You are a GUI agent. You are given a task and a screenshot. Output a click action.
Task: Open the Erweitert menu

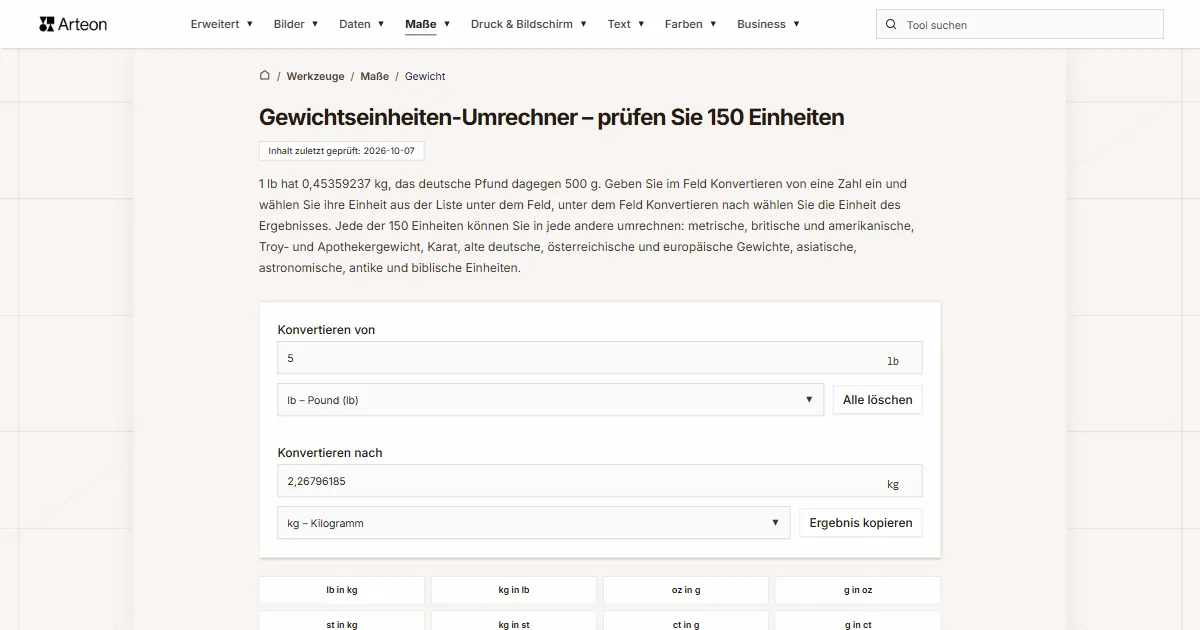(x=222, y=24)
